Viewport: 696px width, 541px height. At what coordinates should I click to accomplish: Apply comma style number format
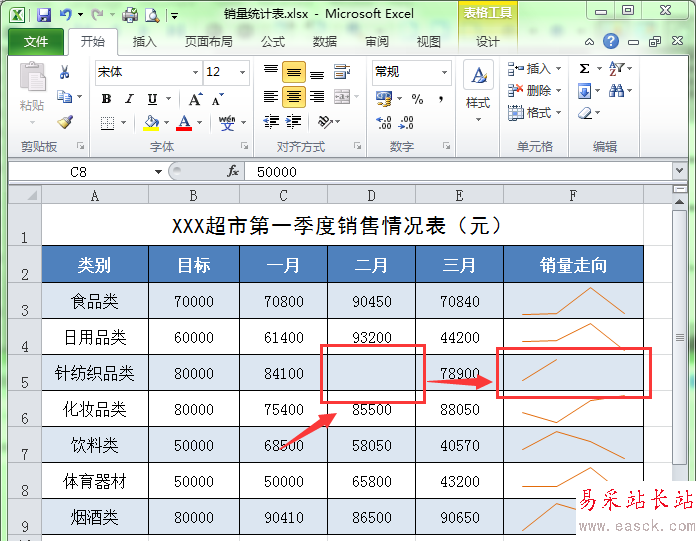point(440,99)
